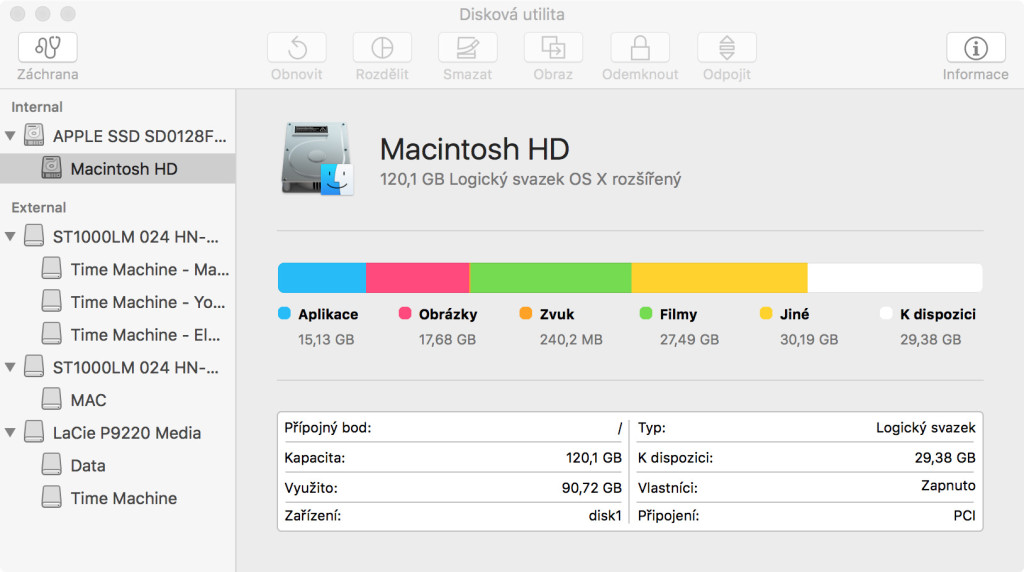
Task: Click the Obrázky legend label
Action: coord(448,314)
